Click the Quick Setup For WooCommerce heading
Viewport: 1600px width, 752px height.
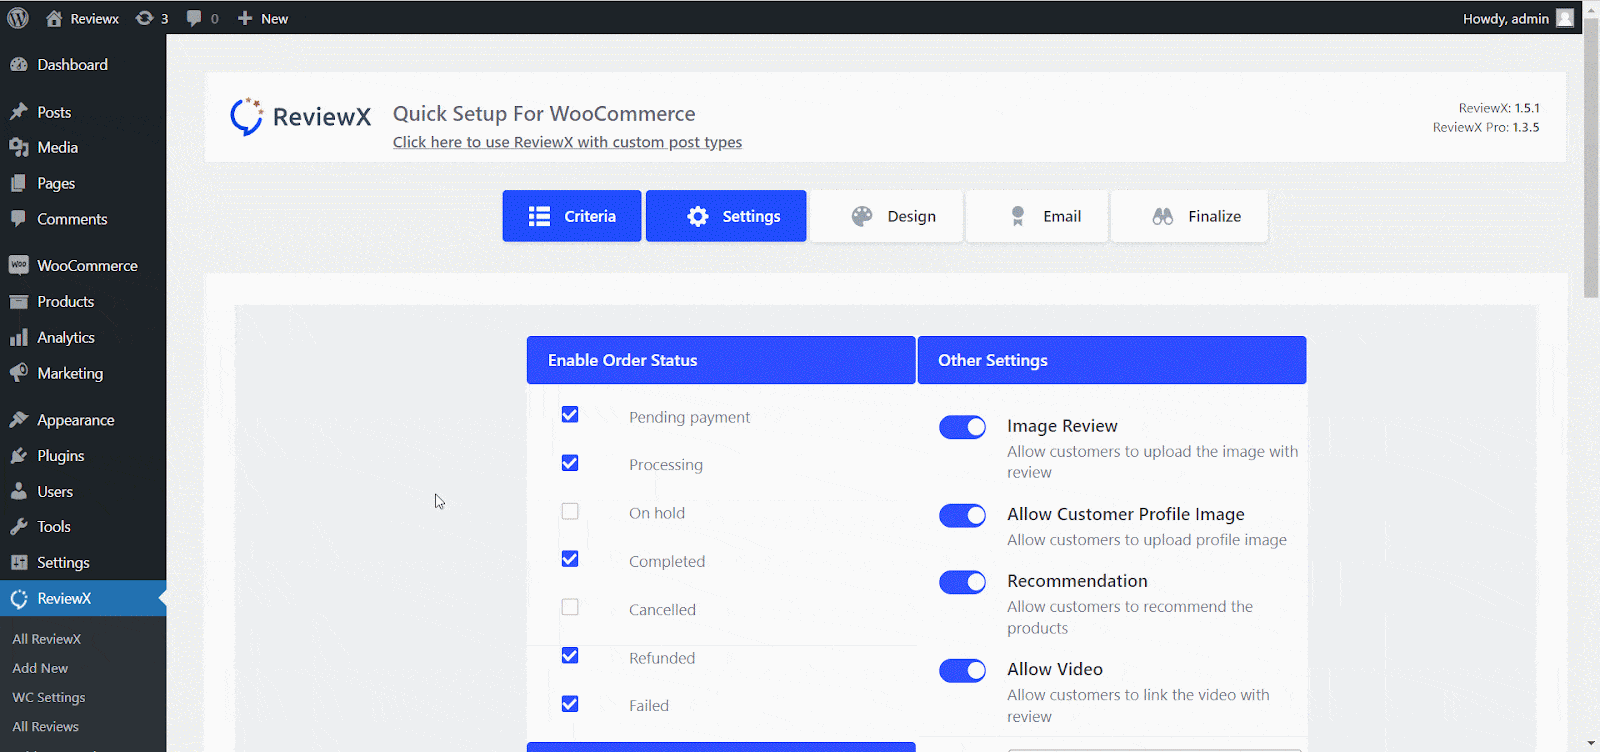tap(544, 114)
